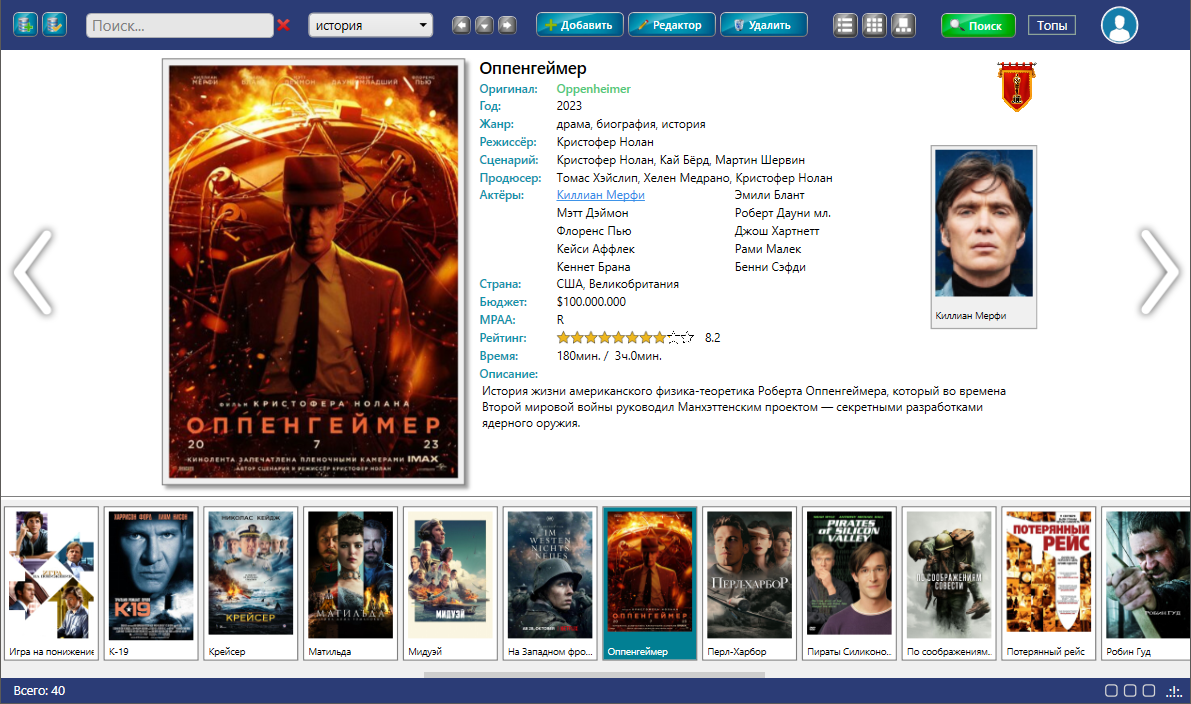This screenshot has width=1191, height=704.
Task: Click the add database icon
Action: click(x=25, y=24)
